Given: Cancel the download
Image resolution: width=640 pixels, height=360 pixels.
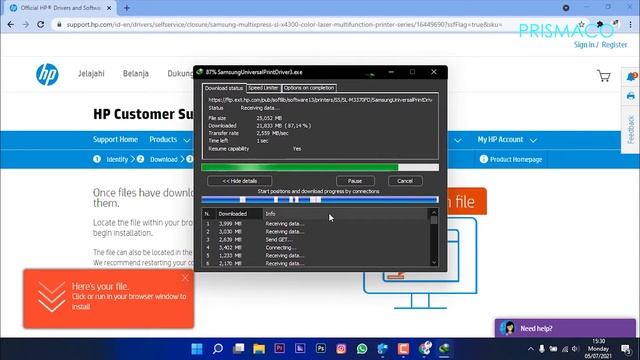Looking at the screenshot, I should (405, 181).
